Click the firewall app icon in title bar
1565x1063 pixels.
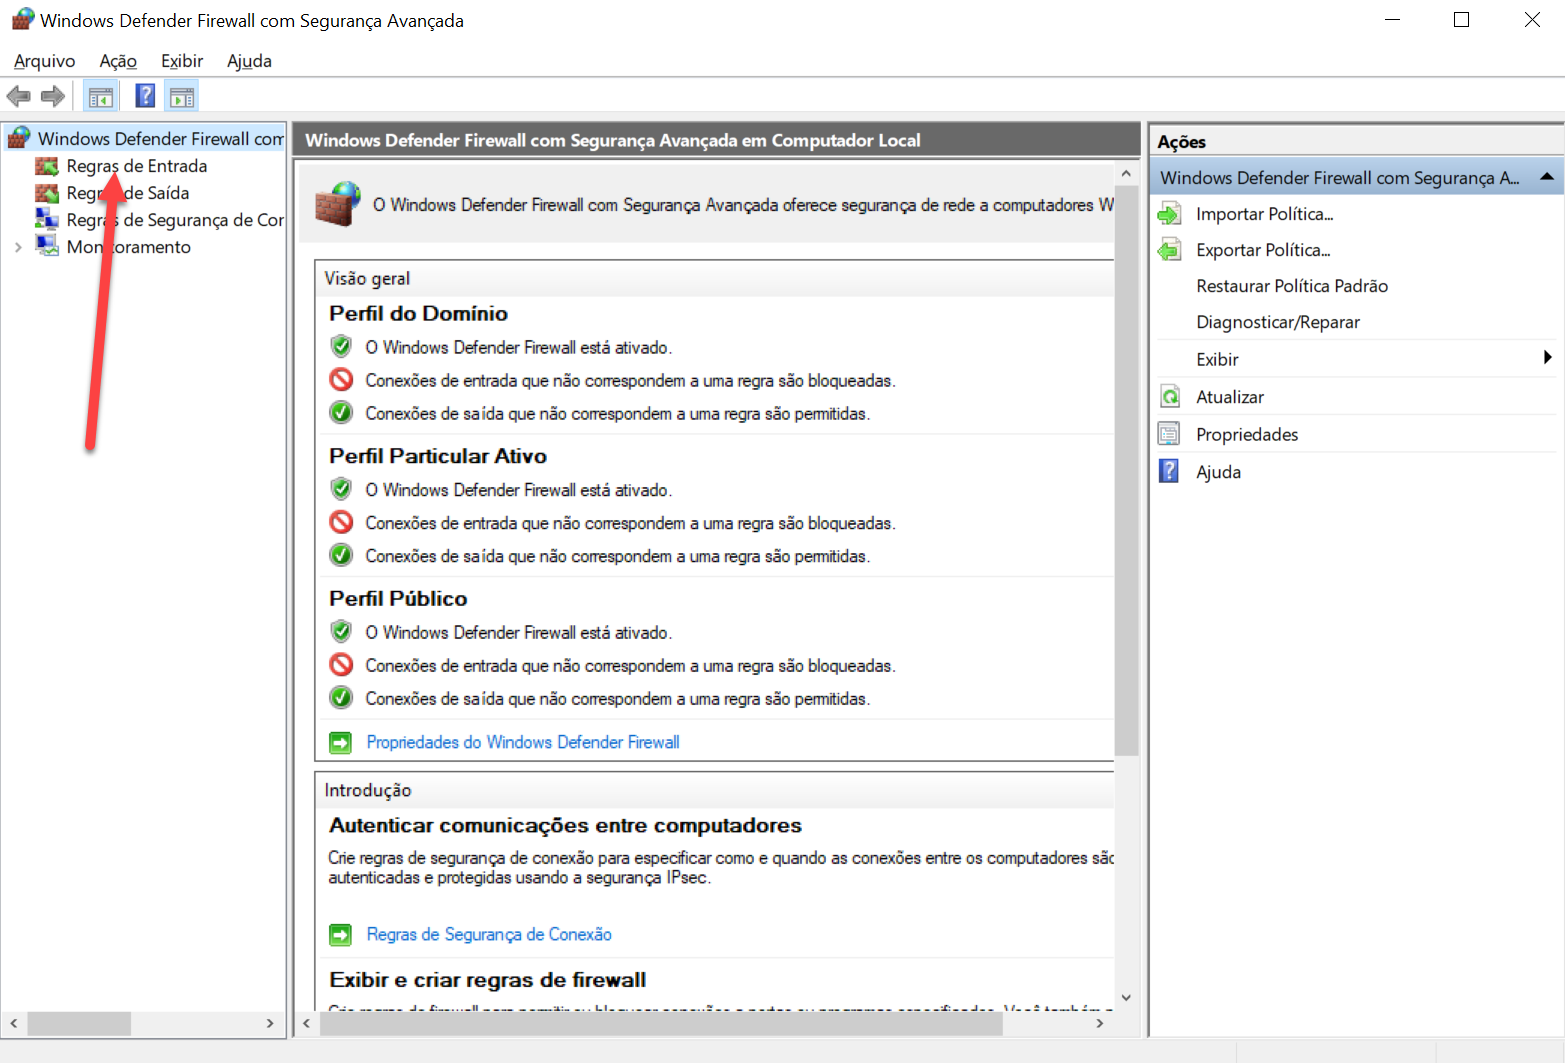[x=23, y=19]
